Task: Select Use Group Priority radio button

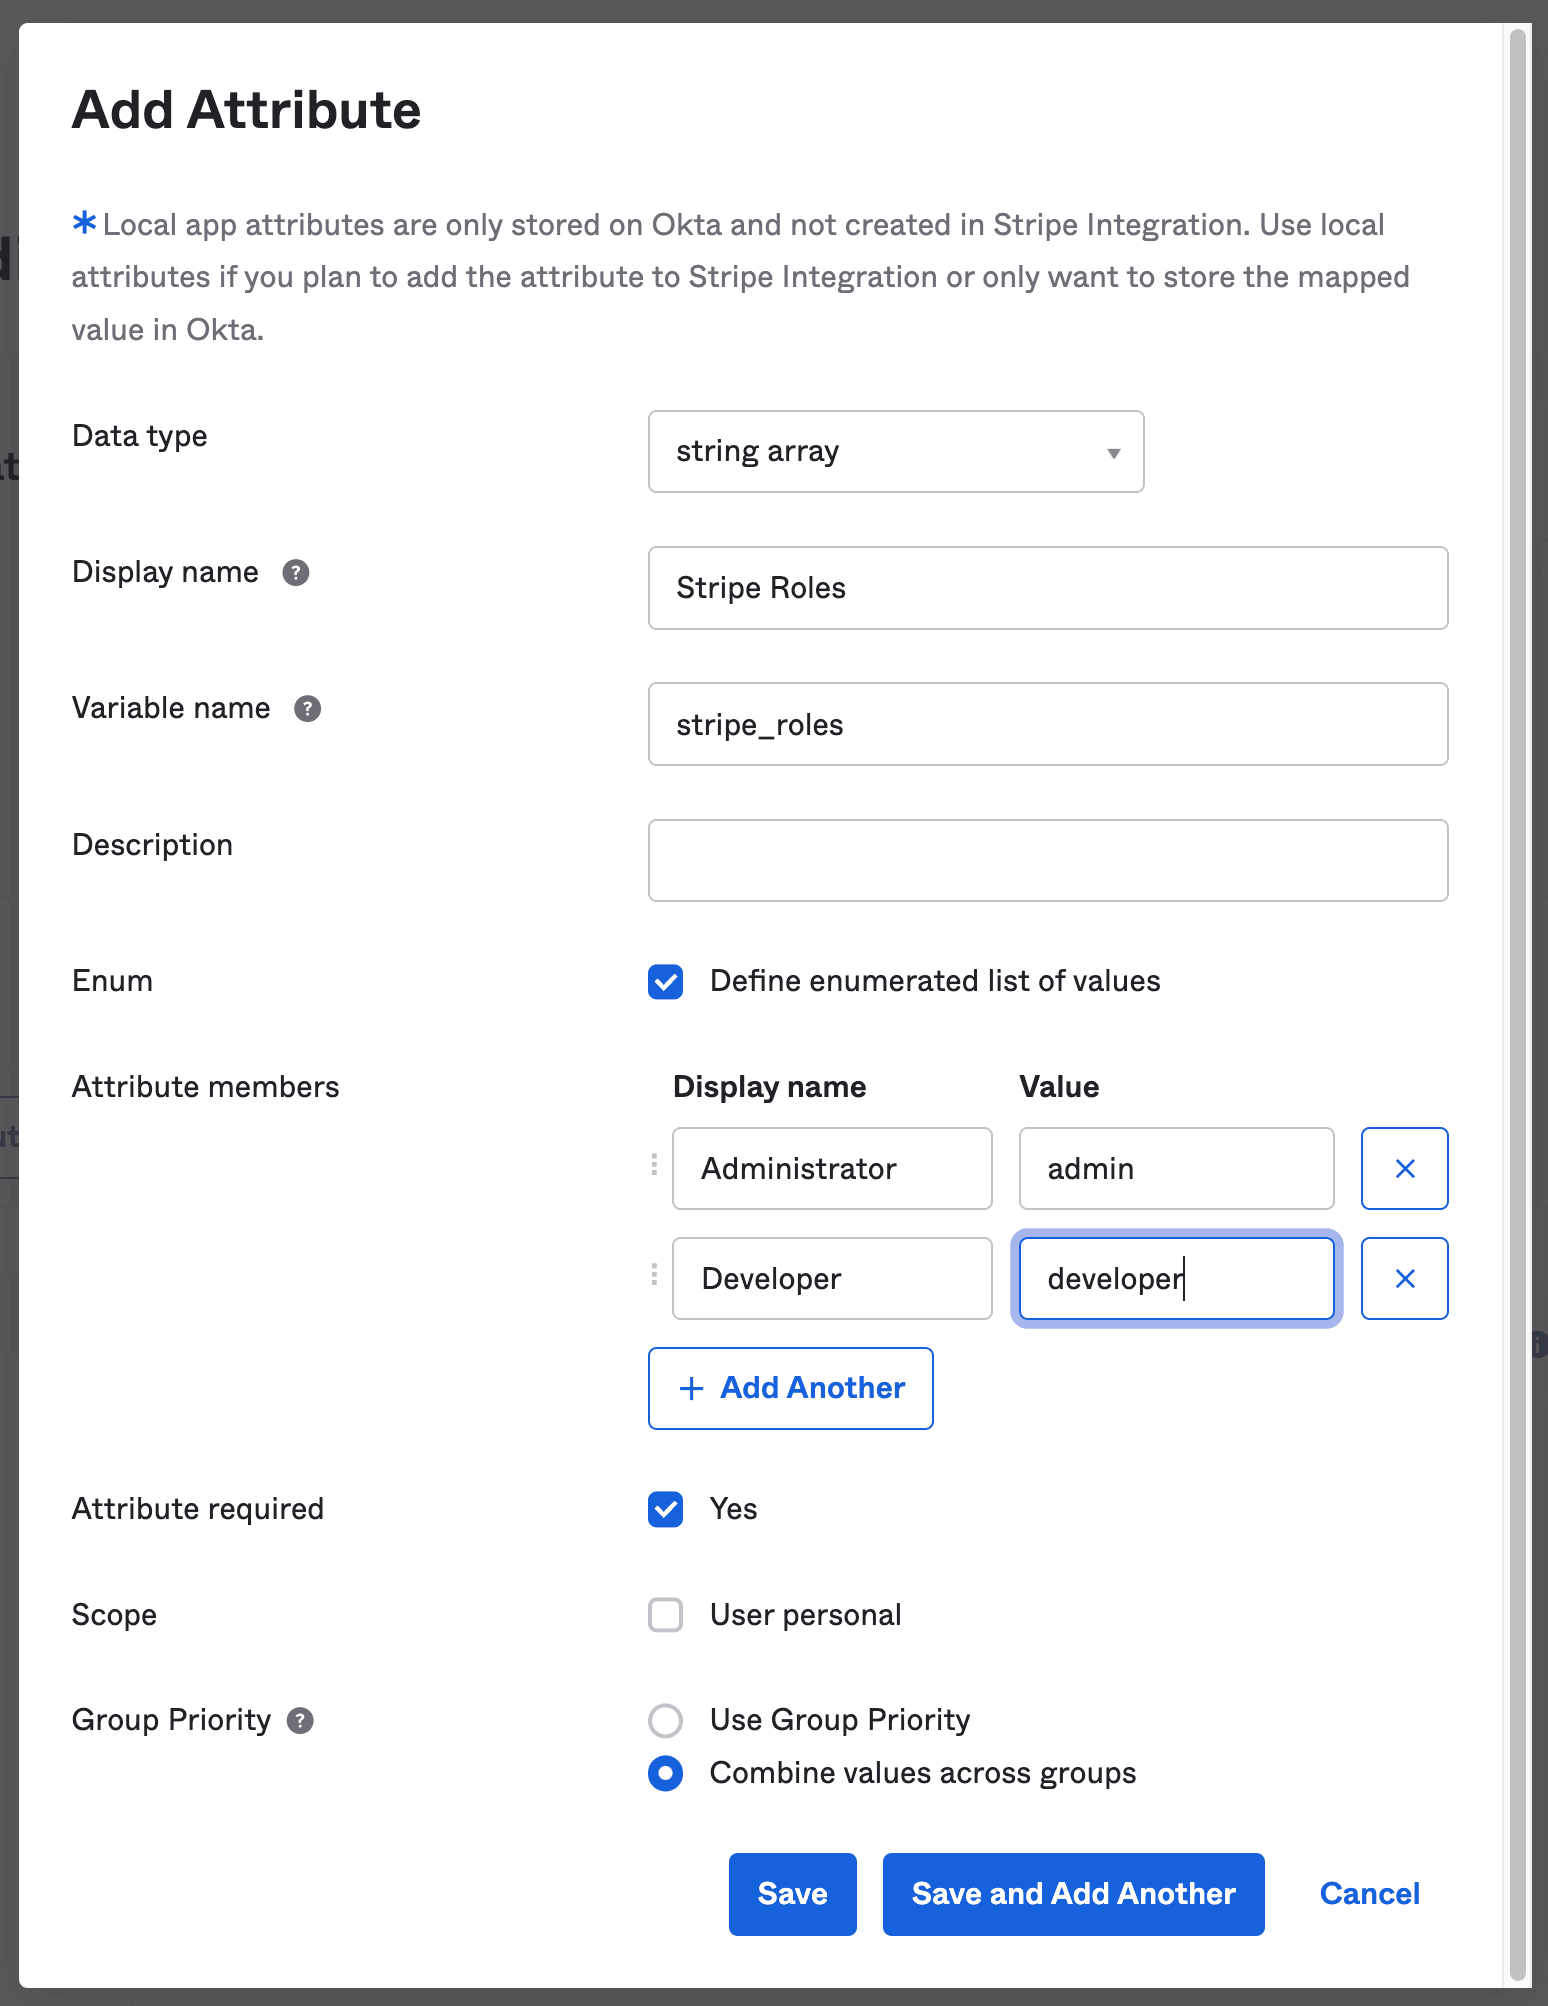Action: [x=666, y=1720]
